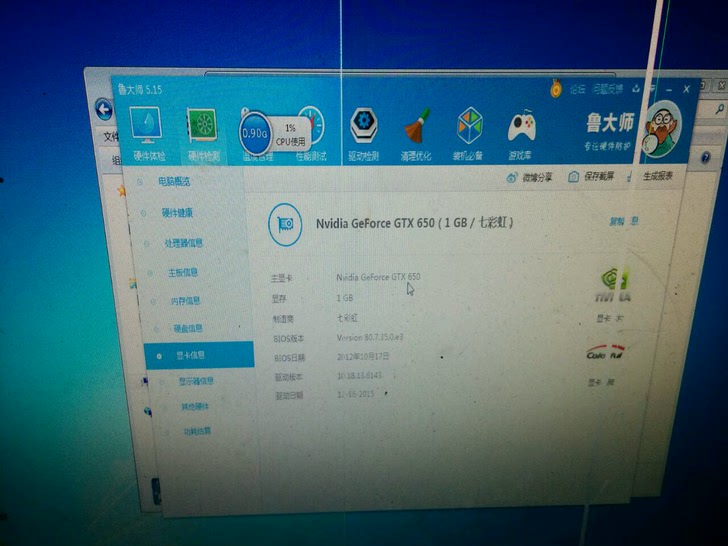The image size is (728, 546).
Task: Click driver version 10.18.13.6143
Action: (359, 375)
